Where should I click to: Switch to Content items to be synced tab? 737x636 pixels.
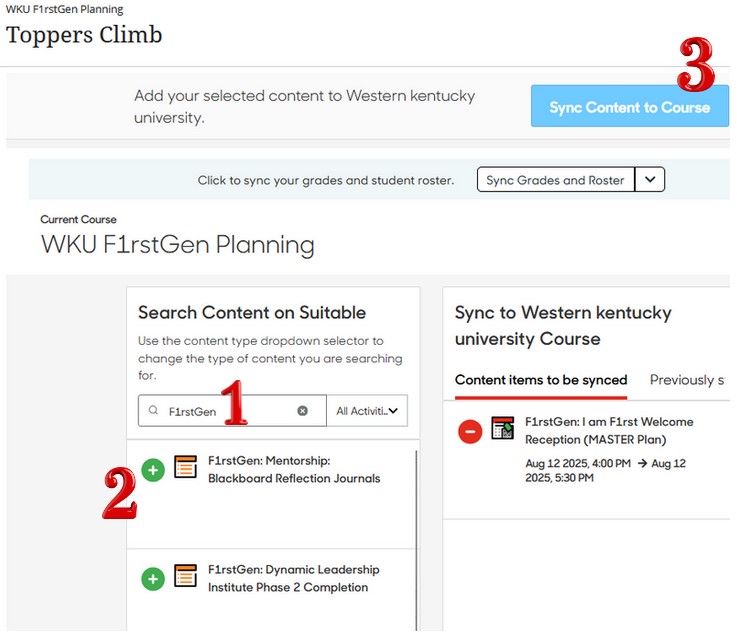coord(541,380)
